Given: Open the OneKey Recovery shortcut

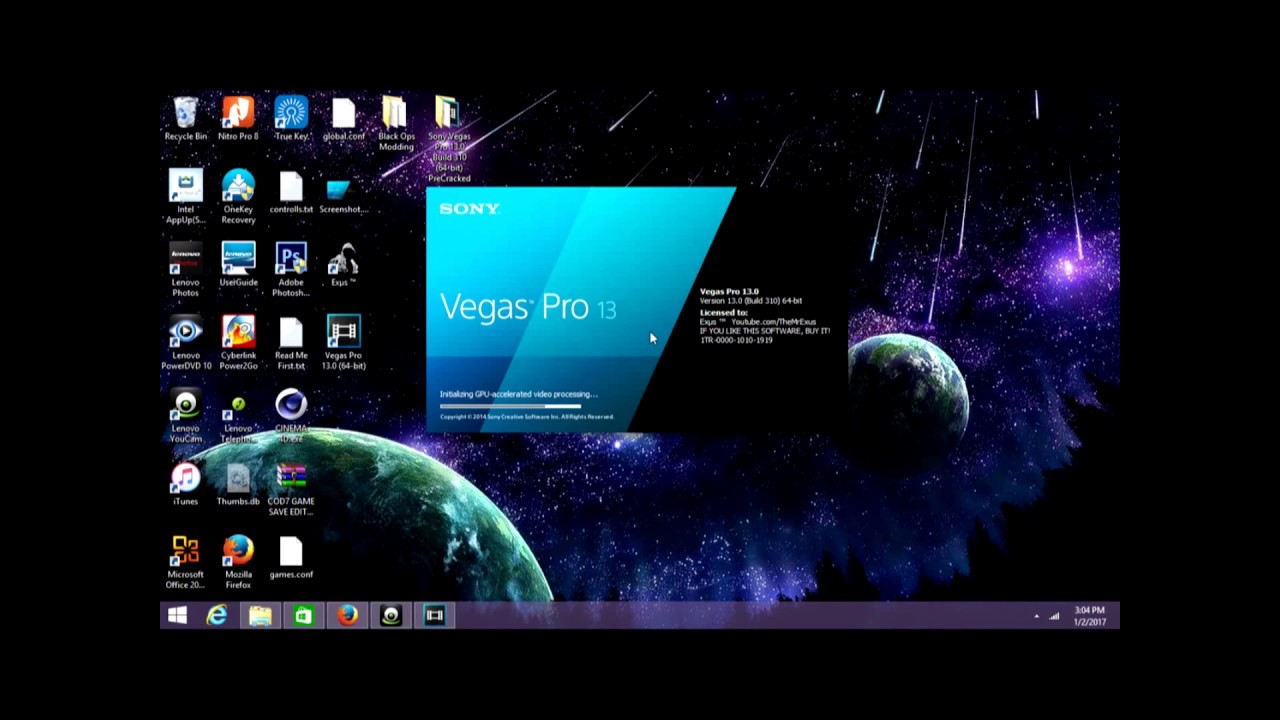Looking at the screenshot, I should (238, 196).
